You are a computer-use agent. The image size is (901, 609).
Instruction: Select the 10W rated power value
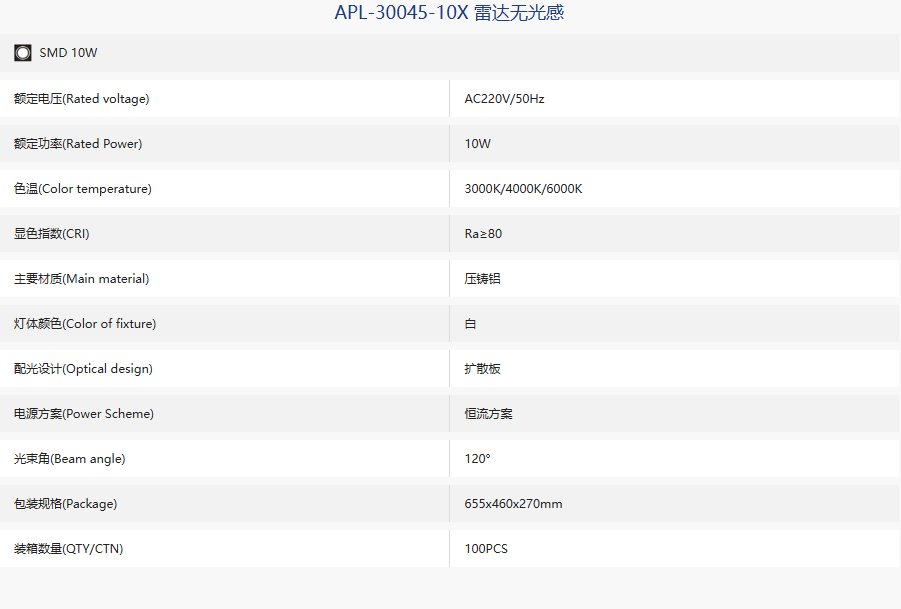point(478,144)
